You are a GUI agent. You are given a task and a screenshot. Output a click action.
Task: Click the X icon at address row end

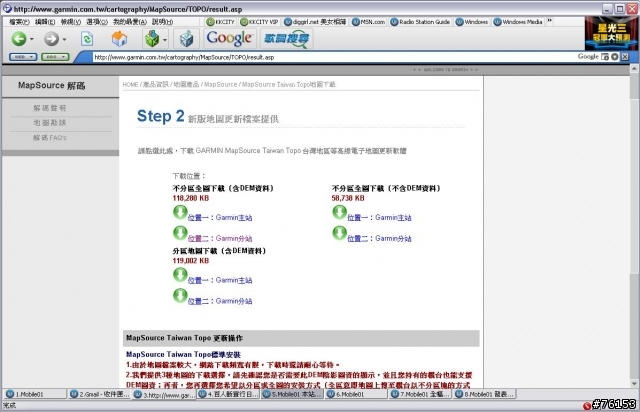click(625, 57)
